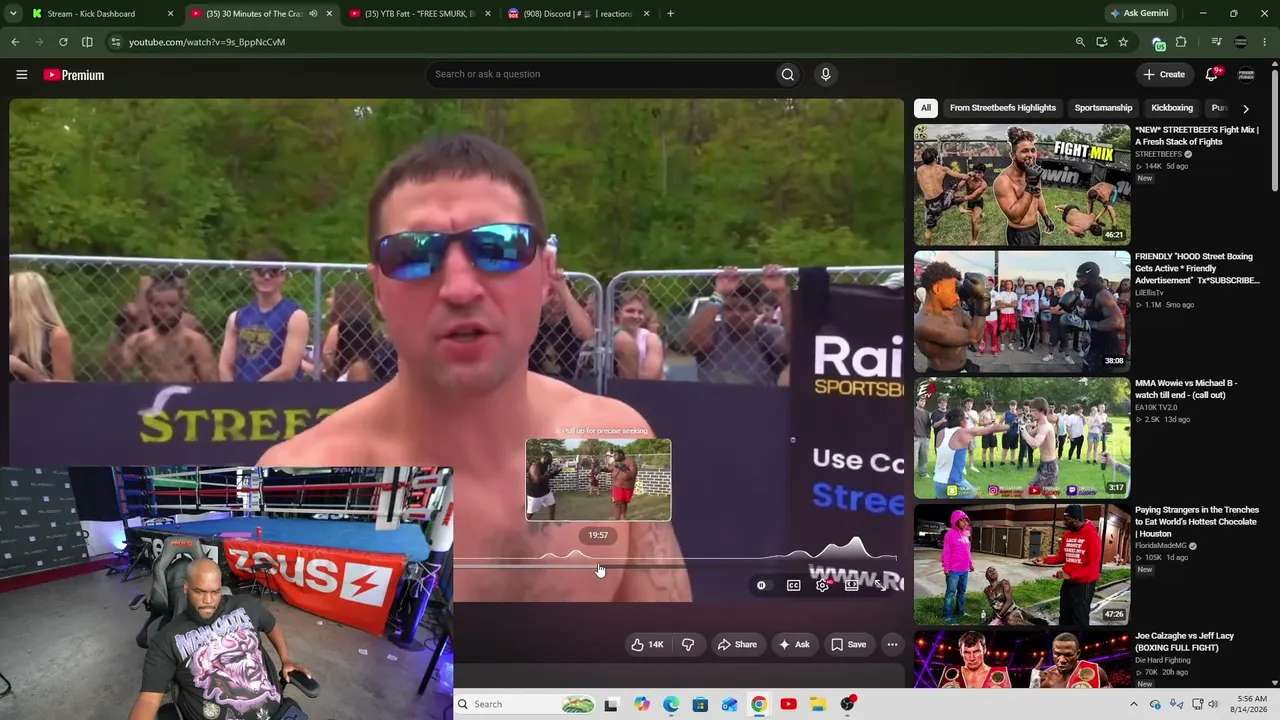
Task: Open Chrome extensions puzzle icon
Action: coord(1181,42)
